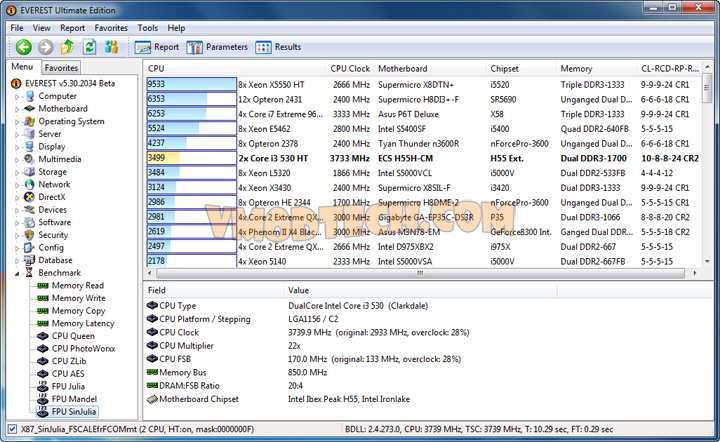The height and width of the screenshot is (442, 720).
Task: Select the Database icon
Action: pos(30,260)
